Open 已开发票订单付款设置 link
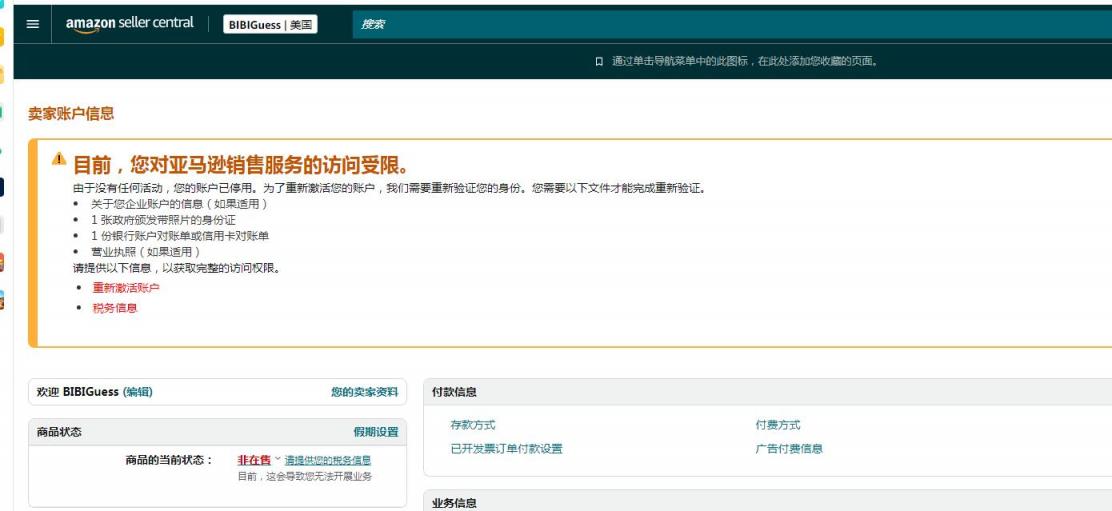1112x511 pixels. pyautogui.click(x=506, y=449)
